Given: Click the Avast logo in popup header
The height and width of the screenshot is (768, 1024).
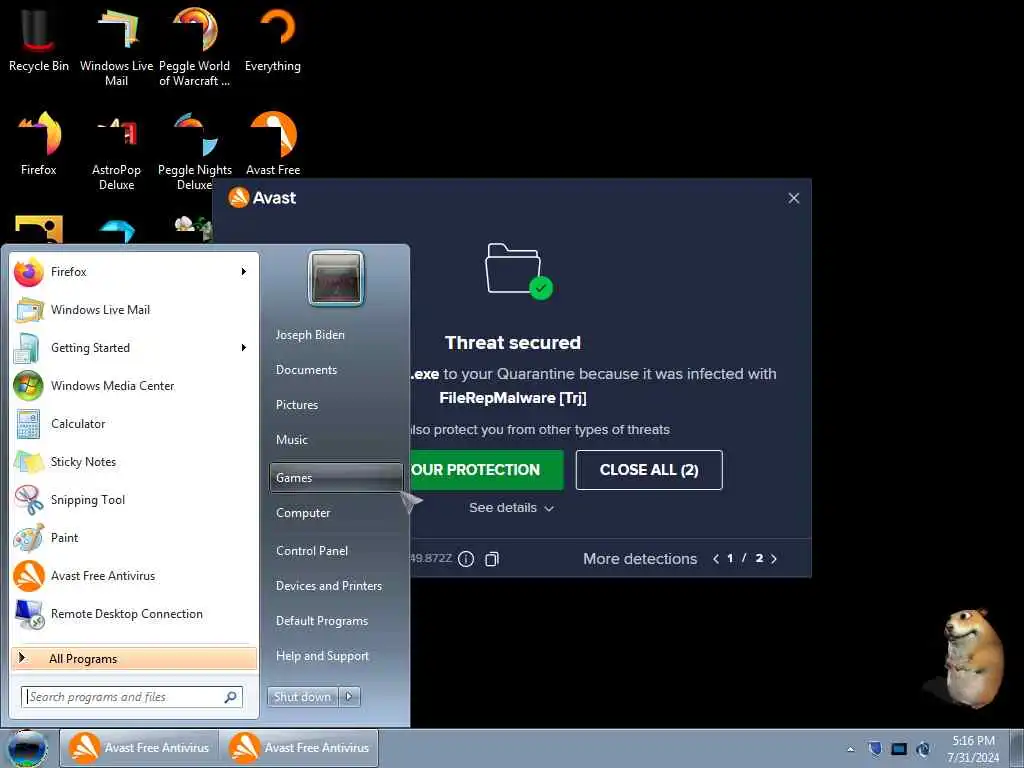Looking at the screenshot, I should pyautogui.click(x=263, y=197).
